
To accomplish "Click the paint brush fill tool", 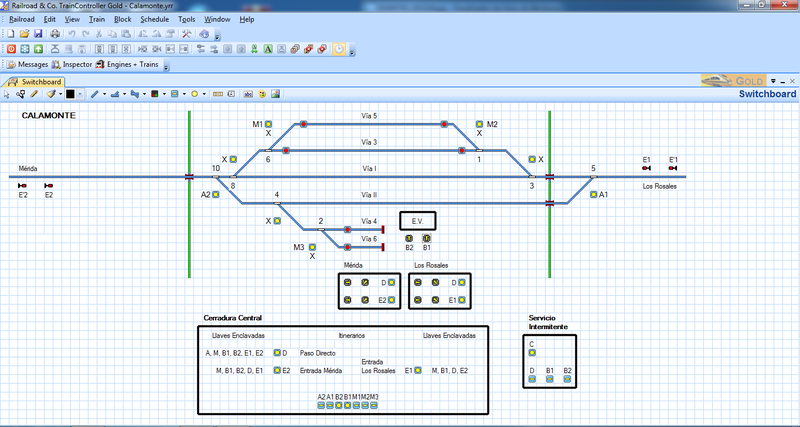I will (x=51, y=94).
